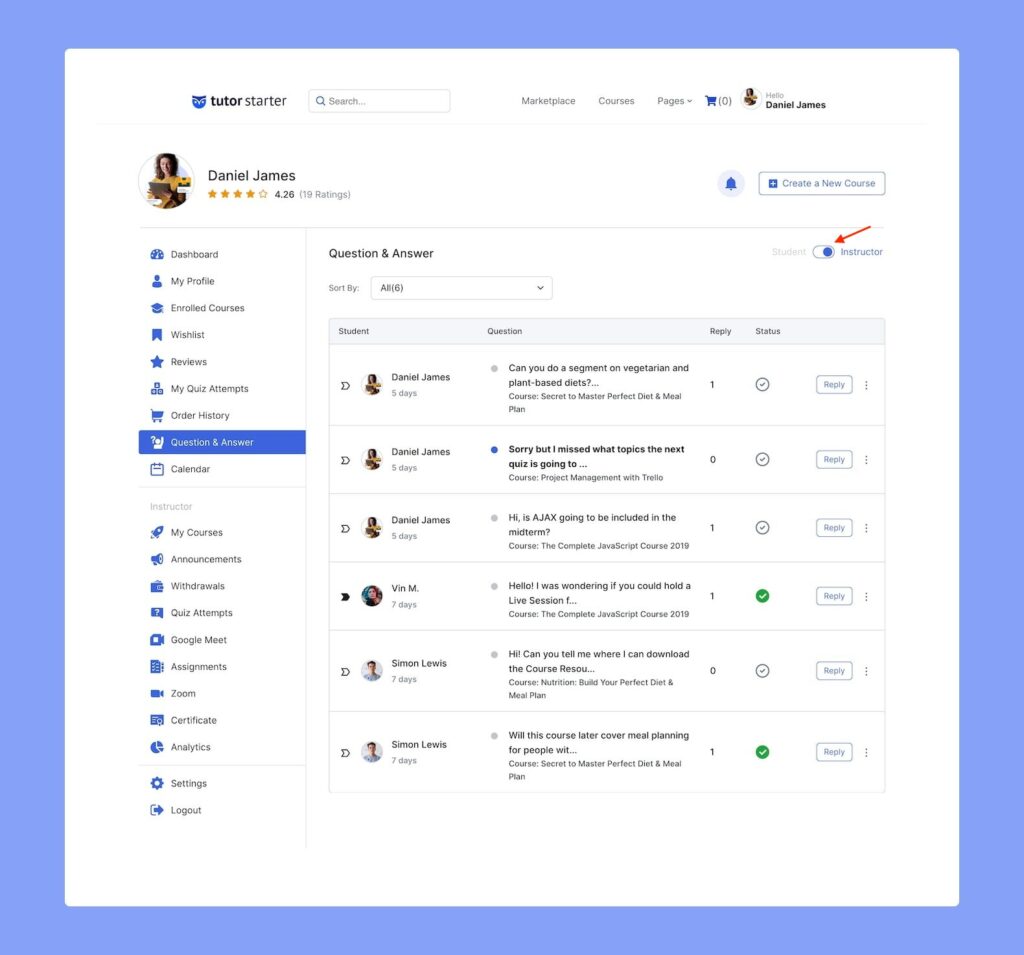The image size is (1024, 955).
Task: Expand the Pages menu dropdown
Action: coord(674,101)
